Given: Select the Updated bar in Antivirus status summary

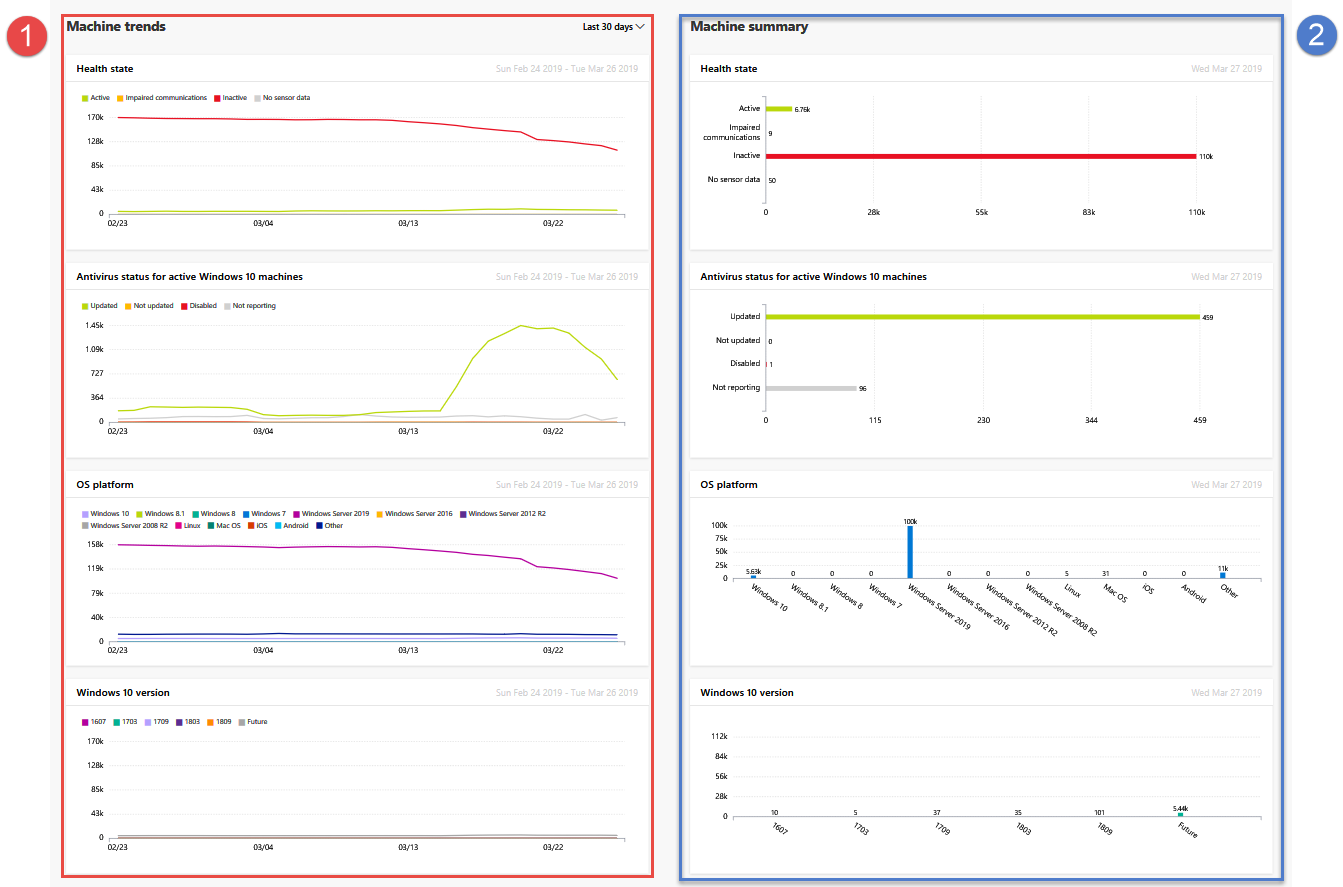Looking at the screenshot, I should click(980, 316).
